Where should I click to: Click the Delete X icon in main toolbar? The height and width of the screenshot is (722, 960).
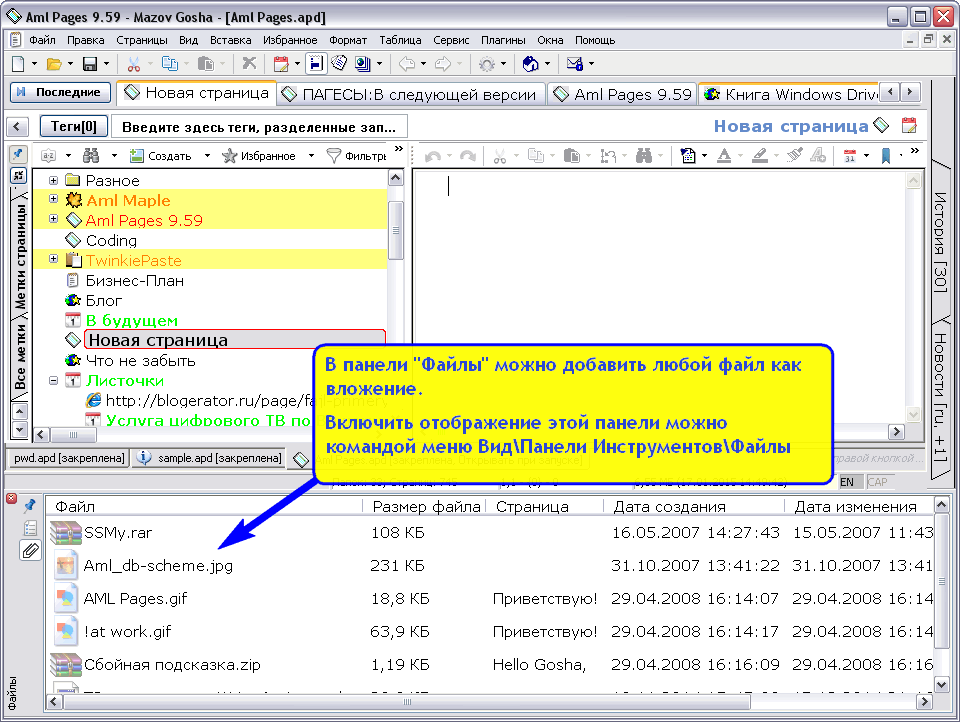tap(249, 64)
